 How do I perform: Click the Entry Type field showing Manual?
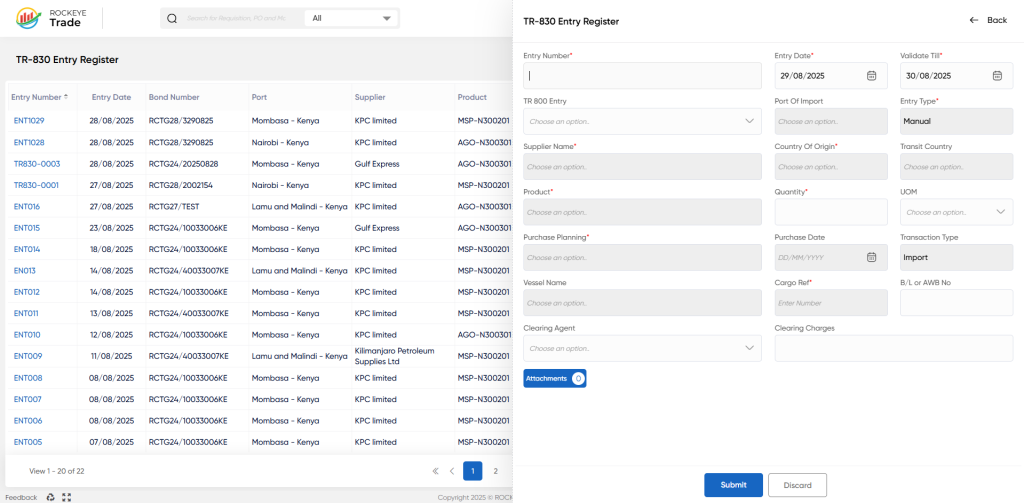coord(957,122)
